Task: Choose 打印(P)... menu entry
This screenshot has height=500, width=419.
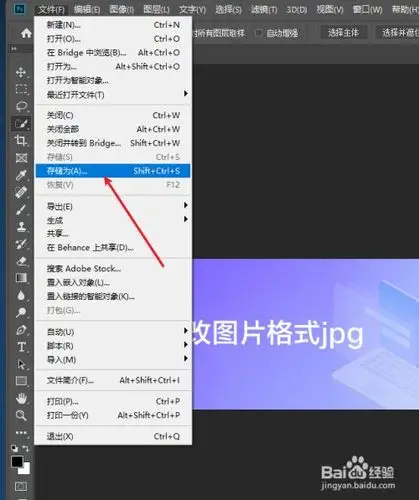Action: click(x=113, y=401)
